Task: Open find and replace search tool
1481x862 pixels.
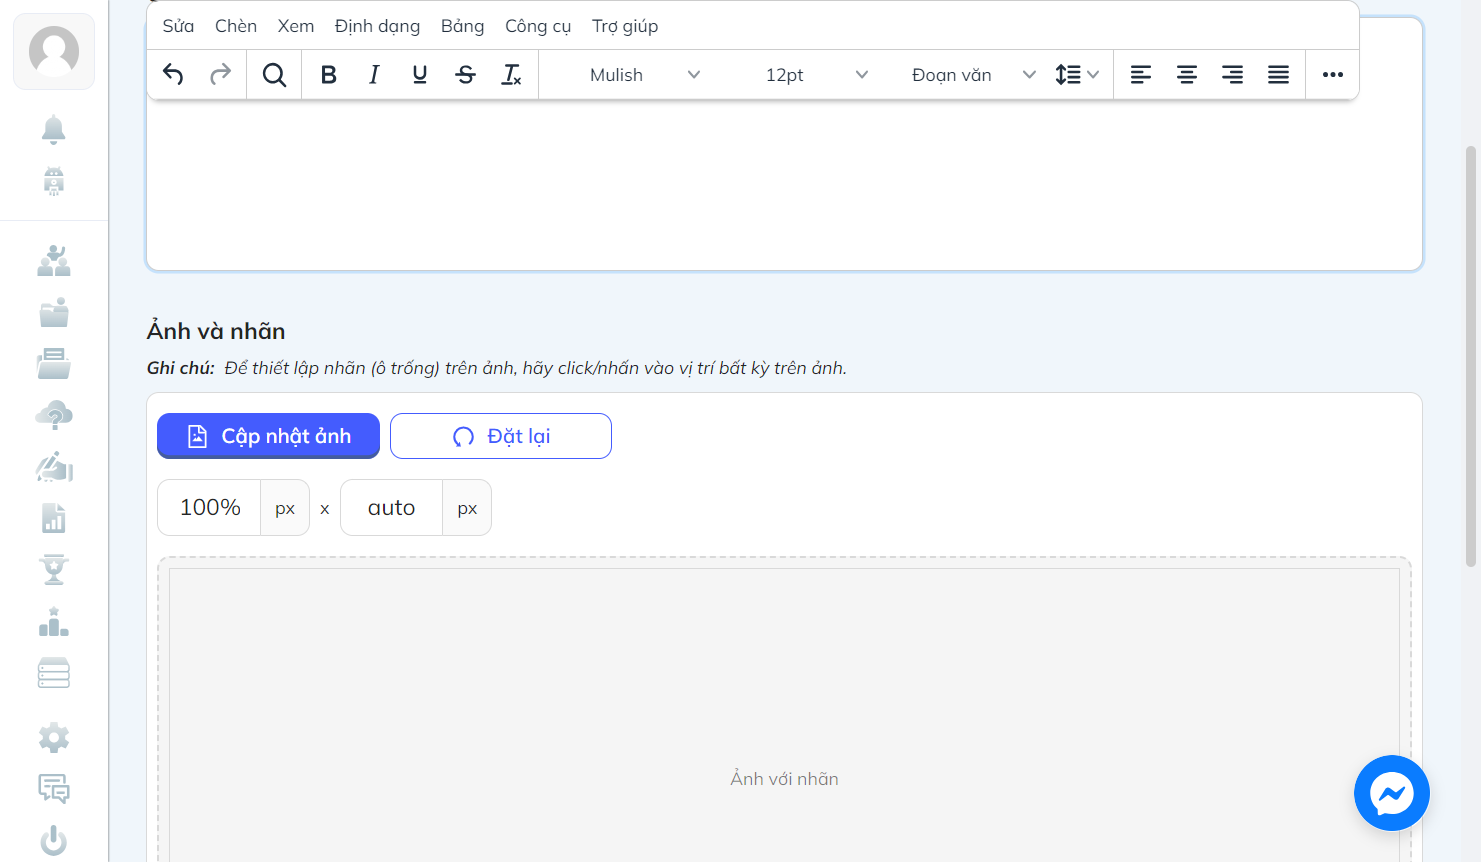Action: click(x=274, y=75)
